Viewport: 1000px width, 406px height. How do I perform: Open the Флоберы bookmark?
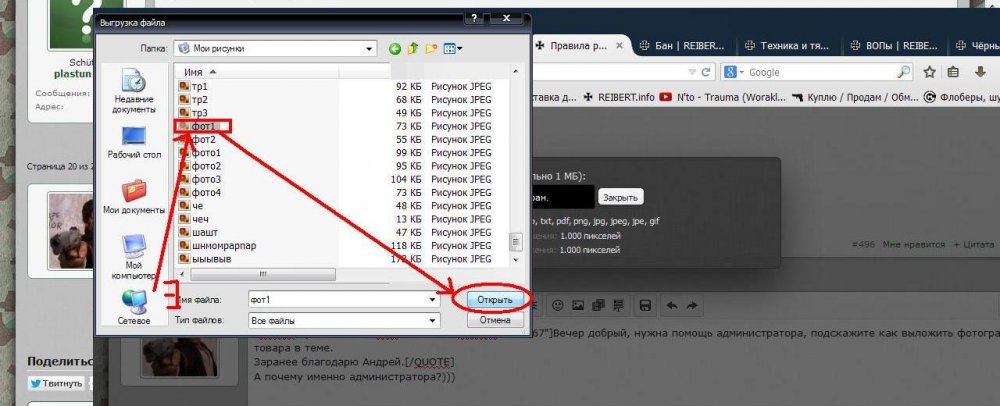point(962,97)
